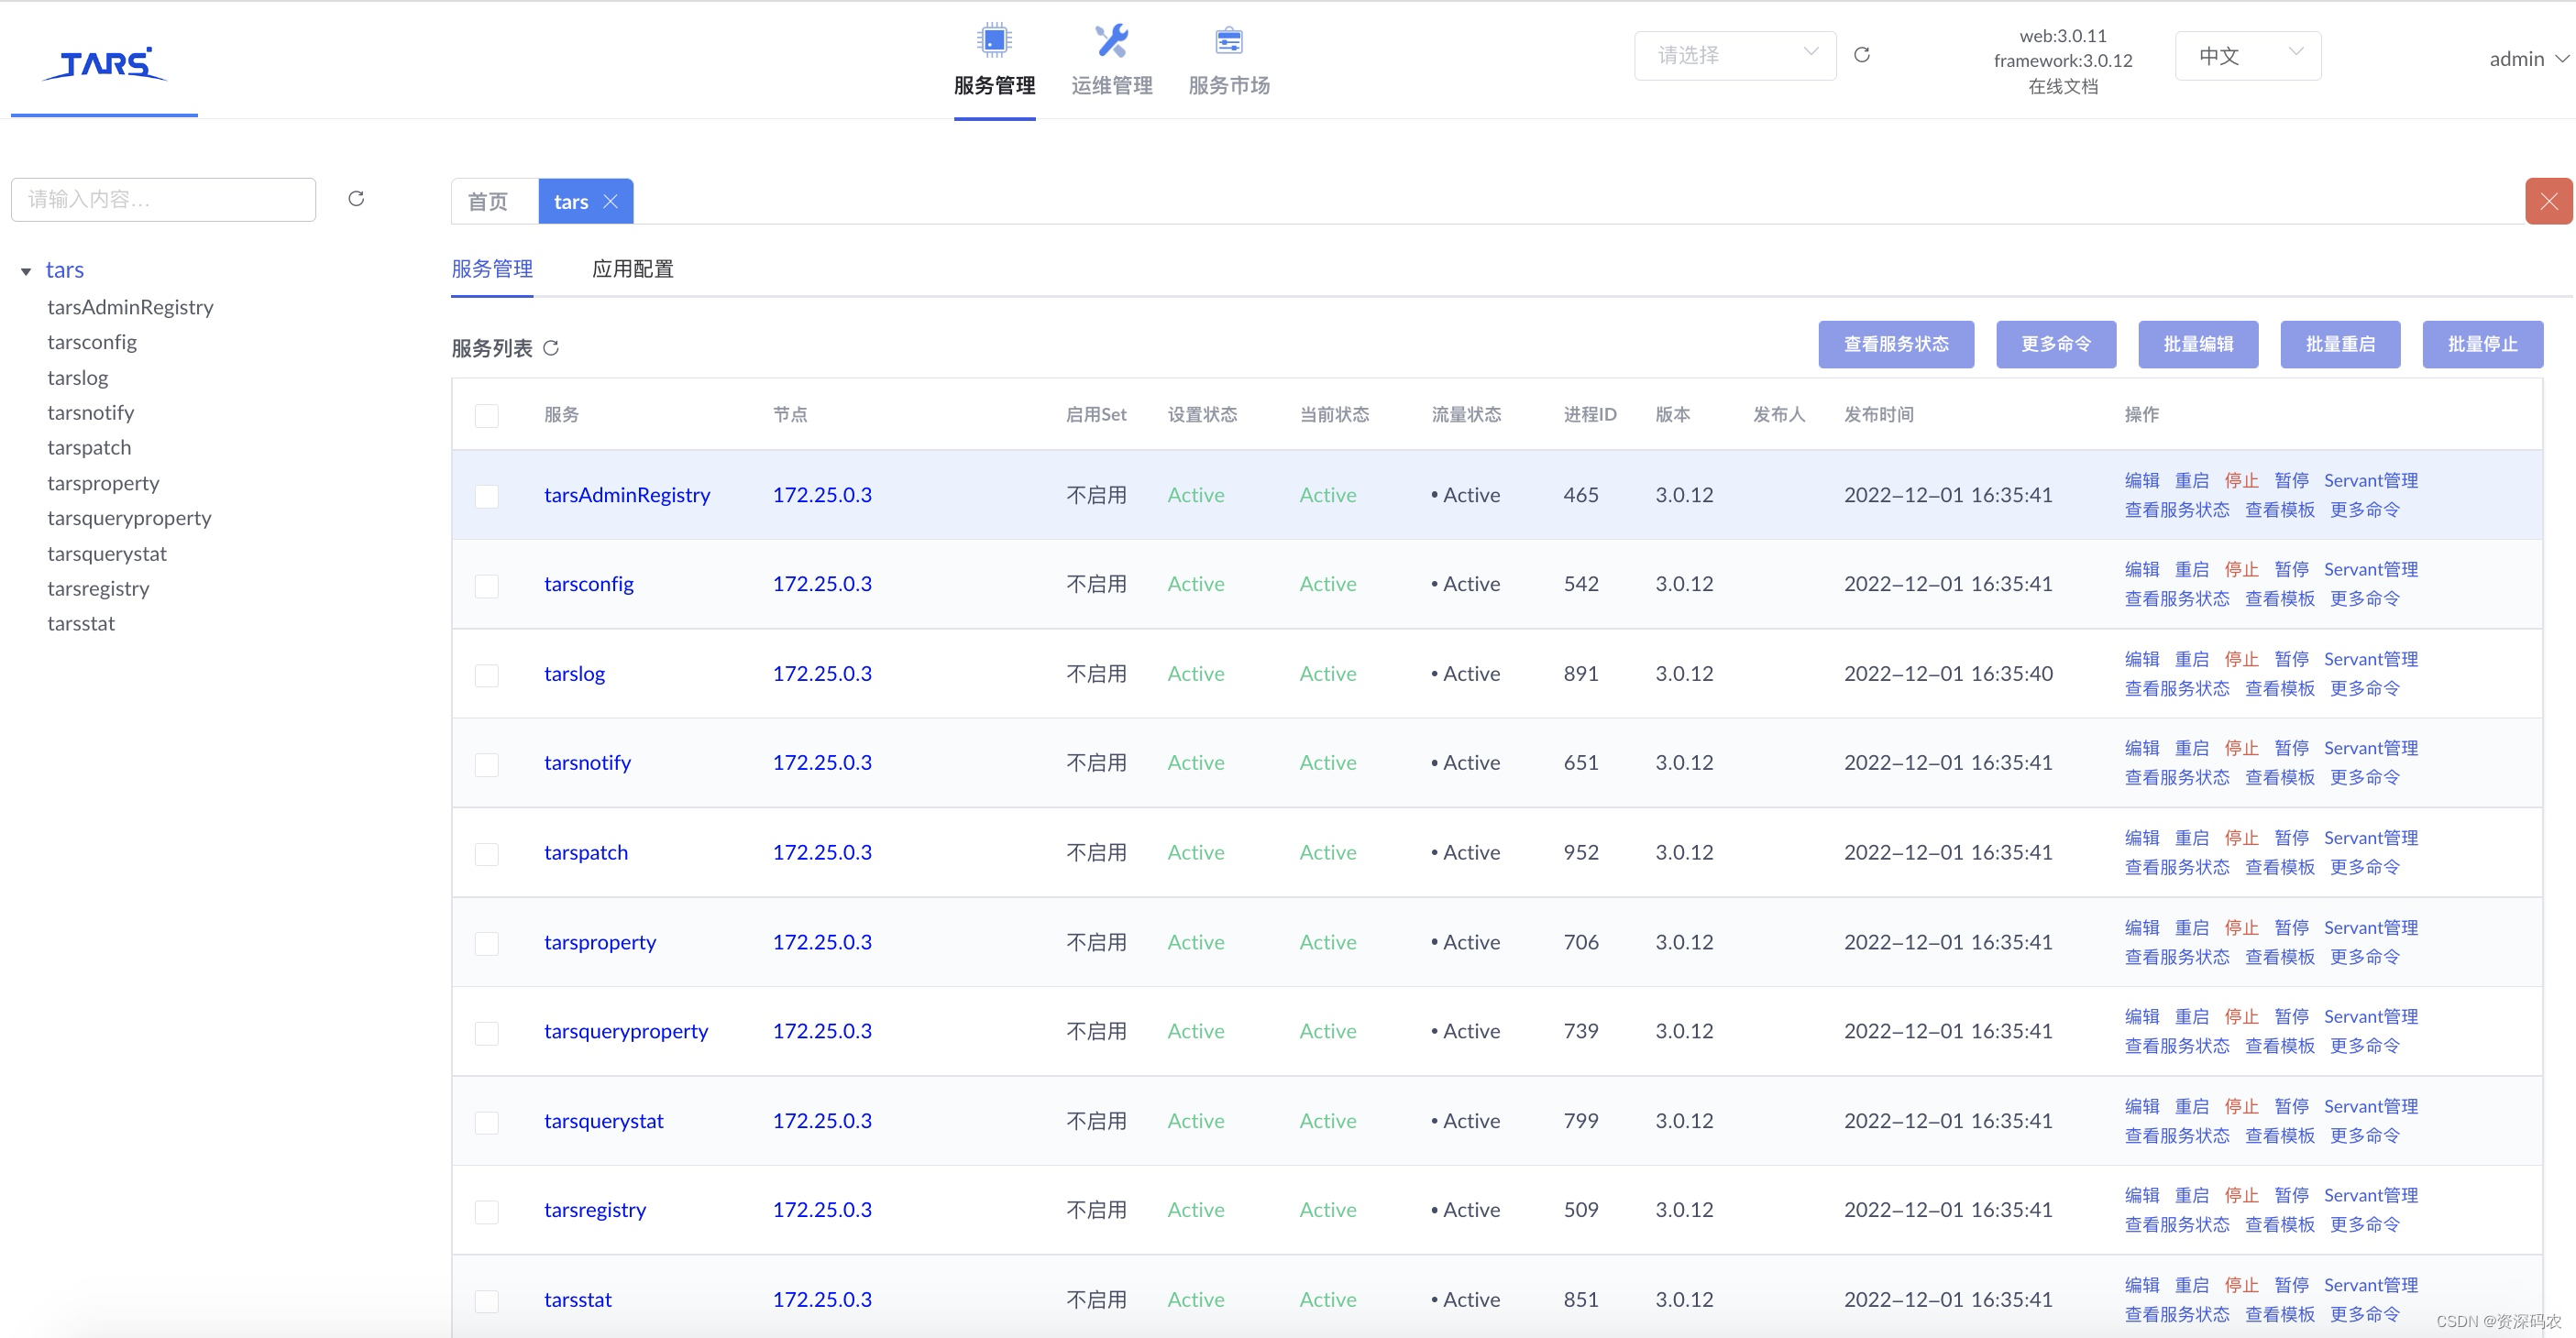
Task: Select tarsstat in the sidebar tree
Action: click(81, 624)
